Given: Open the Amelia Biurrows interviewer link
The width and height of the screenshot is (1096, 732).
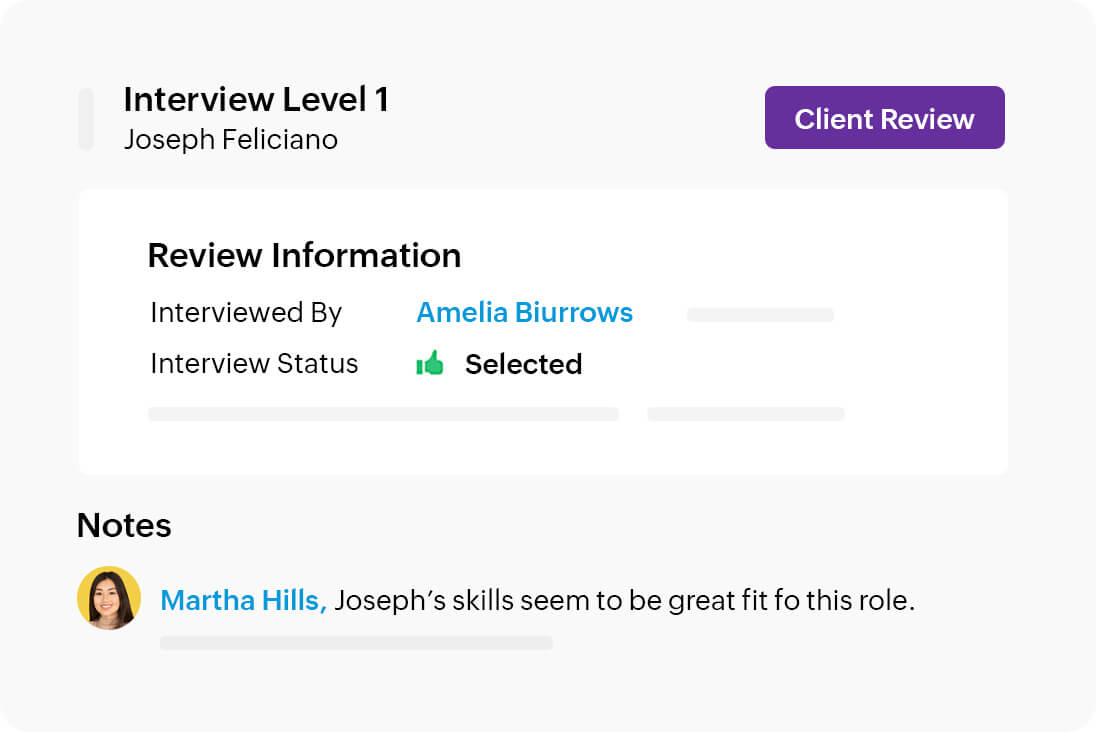Looking at the screenshot, I should 524,313.
